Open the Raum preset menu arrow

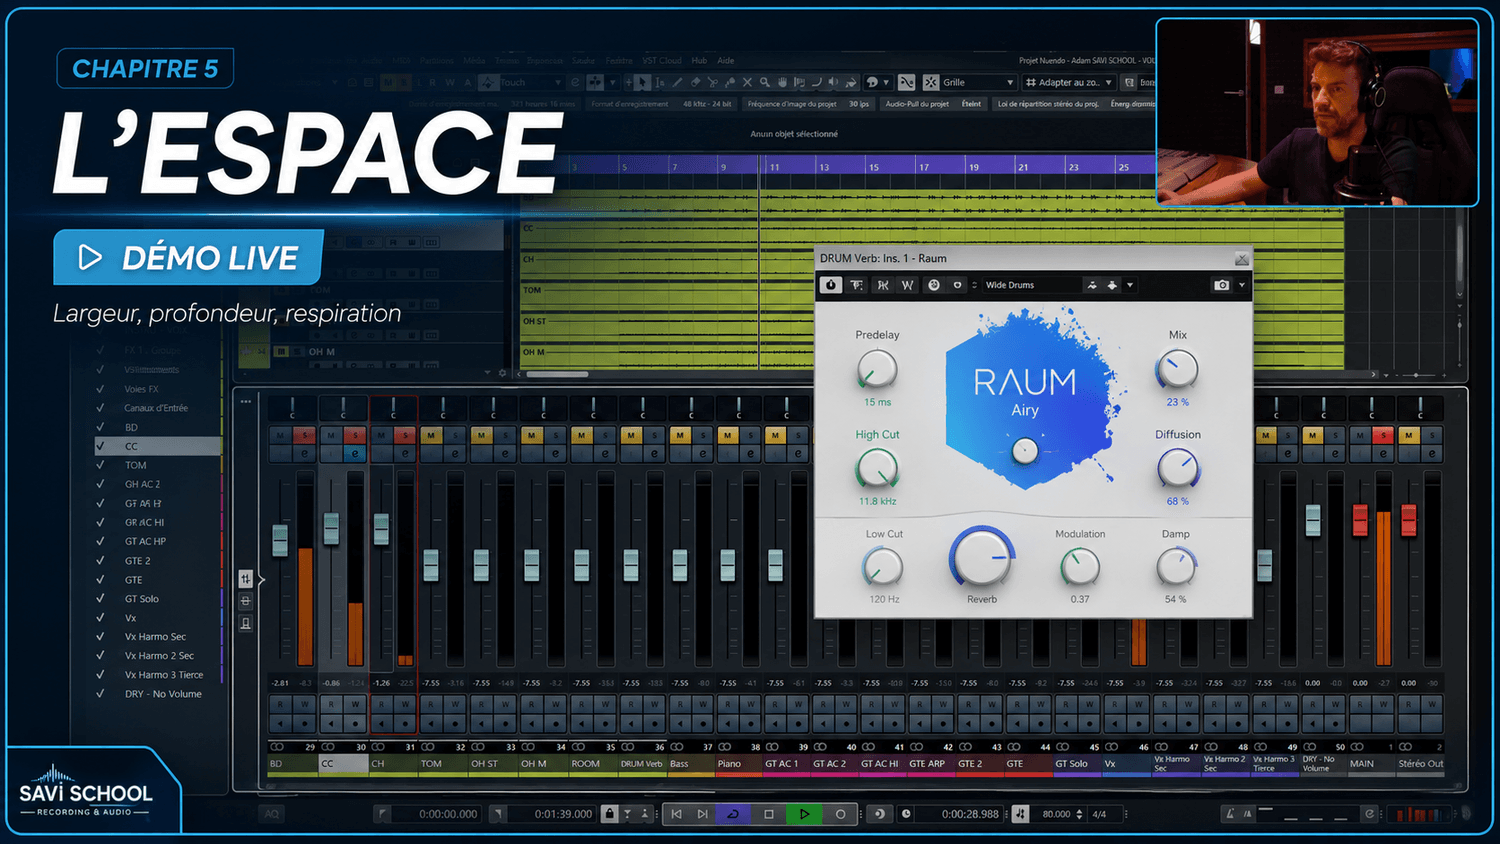(1130, 285)
